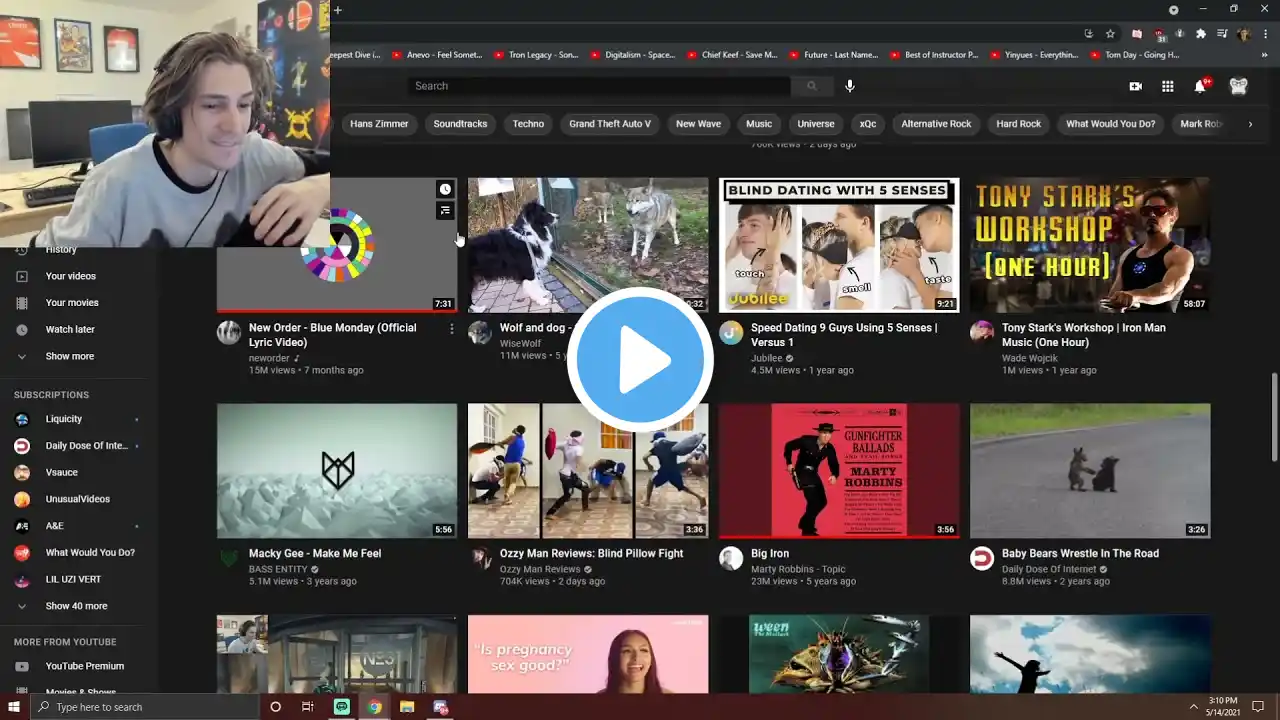1280x720 pixels.
Task: Click the Blind Dating With 5 Senses thumbnail
Action: tap(839, 245)
